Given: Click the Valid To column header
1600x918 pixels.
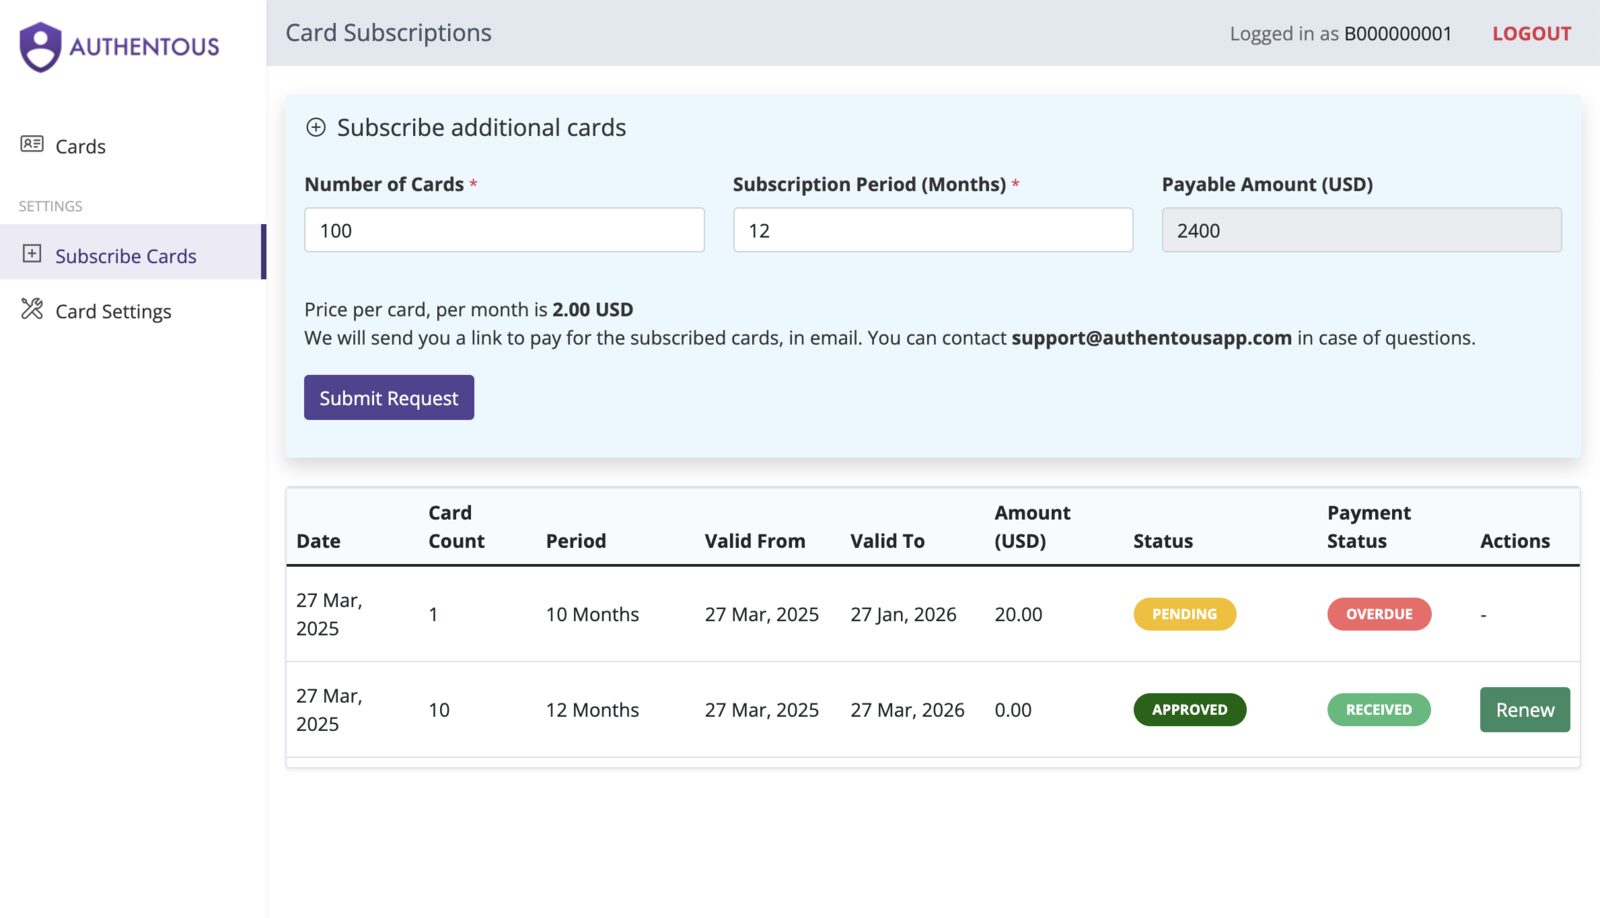Looking at the screenshot, I should pyautogui.click(x=887, y=541).
